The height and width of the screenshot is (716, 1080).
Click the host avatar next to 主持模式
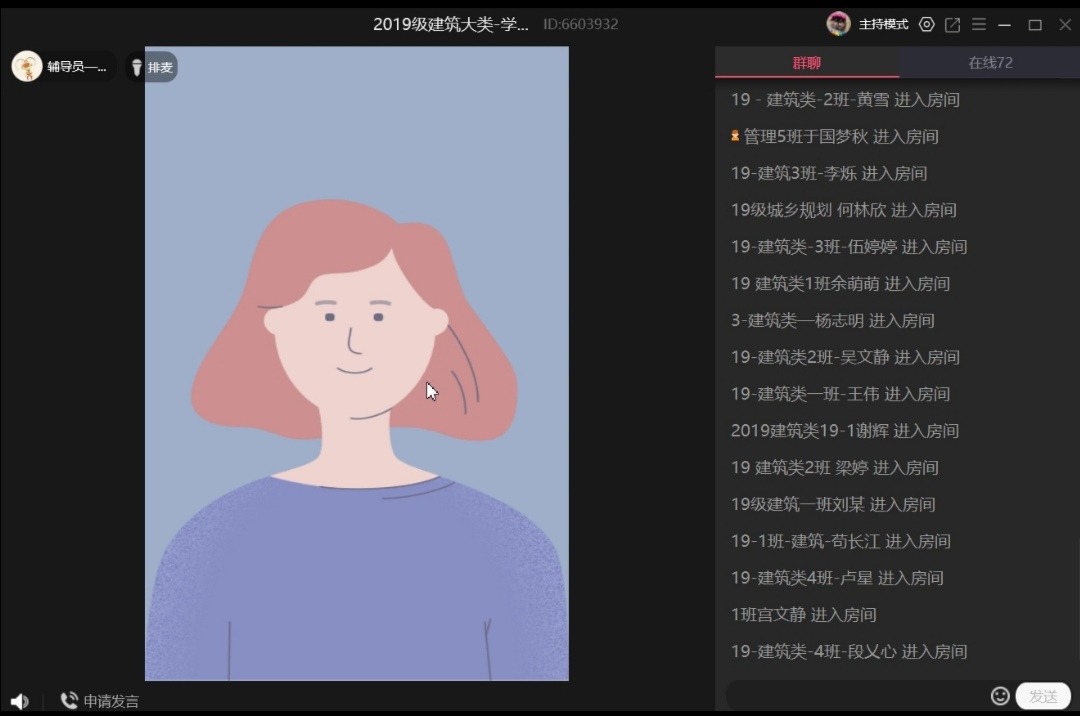pos(838,24)
